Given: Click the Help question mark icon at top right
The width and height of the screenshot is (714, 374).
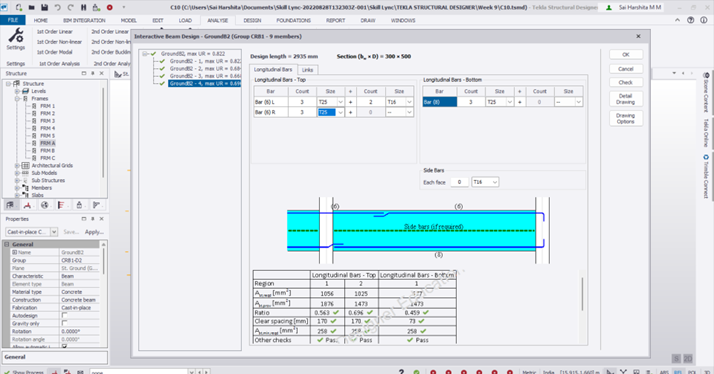Looking at the screenshot, I should tap(691, 20).
